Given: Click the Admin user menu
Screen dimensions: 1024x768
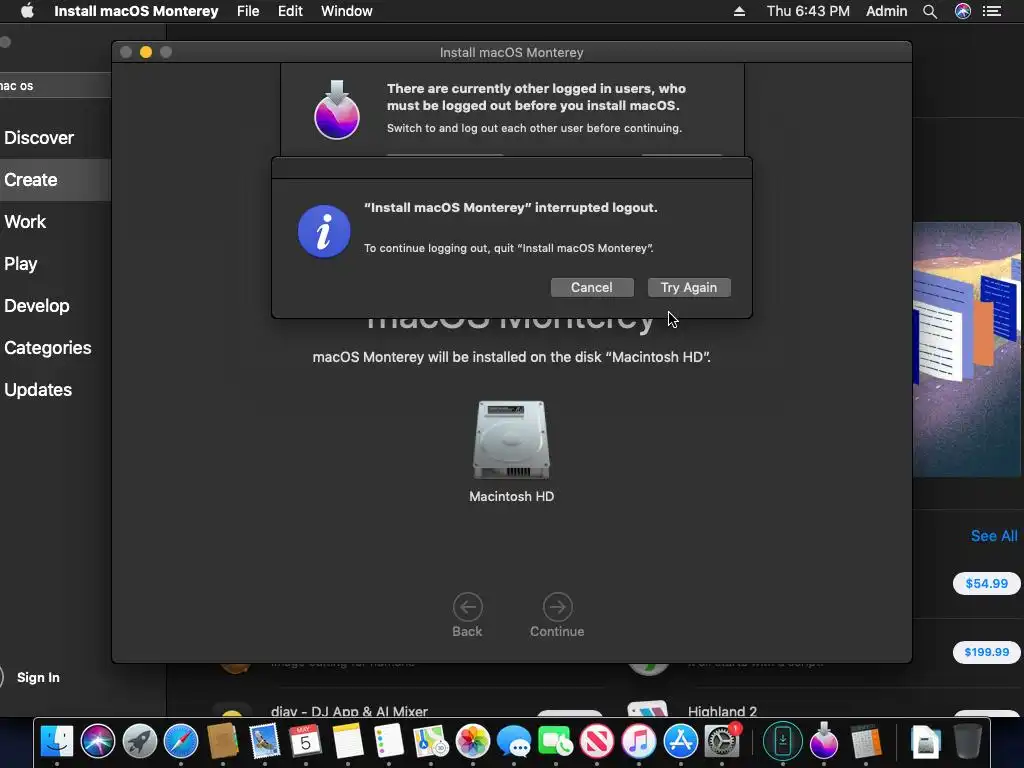Looking at the screenshot, I should pos(886,11).
